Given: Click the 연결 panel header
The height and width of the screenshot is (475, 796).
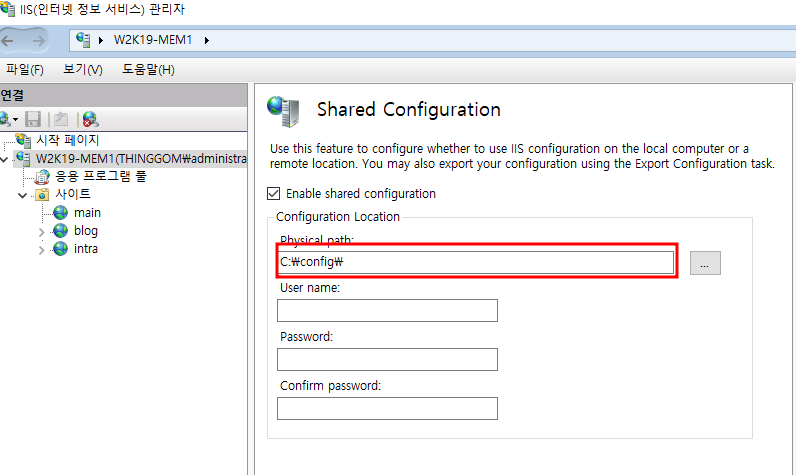Looking at the screenshot, I should 123,95.
